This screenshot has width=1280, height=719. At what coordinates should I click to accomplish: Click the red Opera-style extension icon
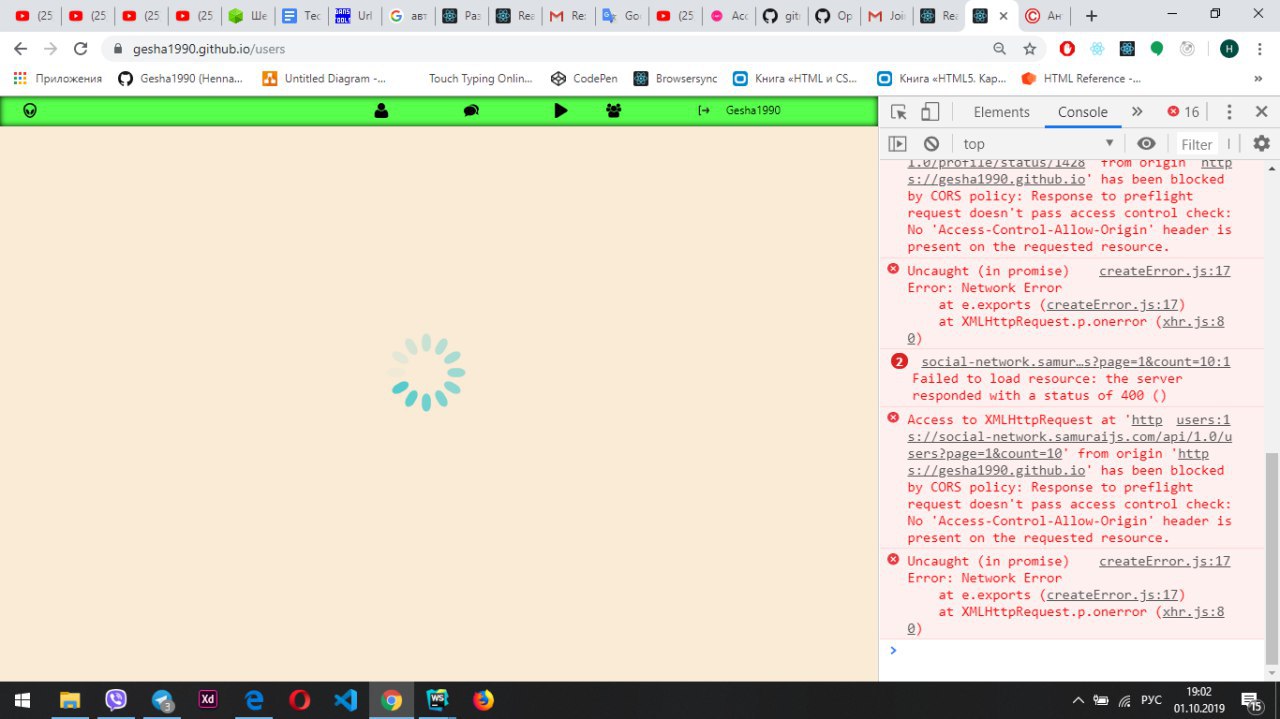(x=1067, y=48)
